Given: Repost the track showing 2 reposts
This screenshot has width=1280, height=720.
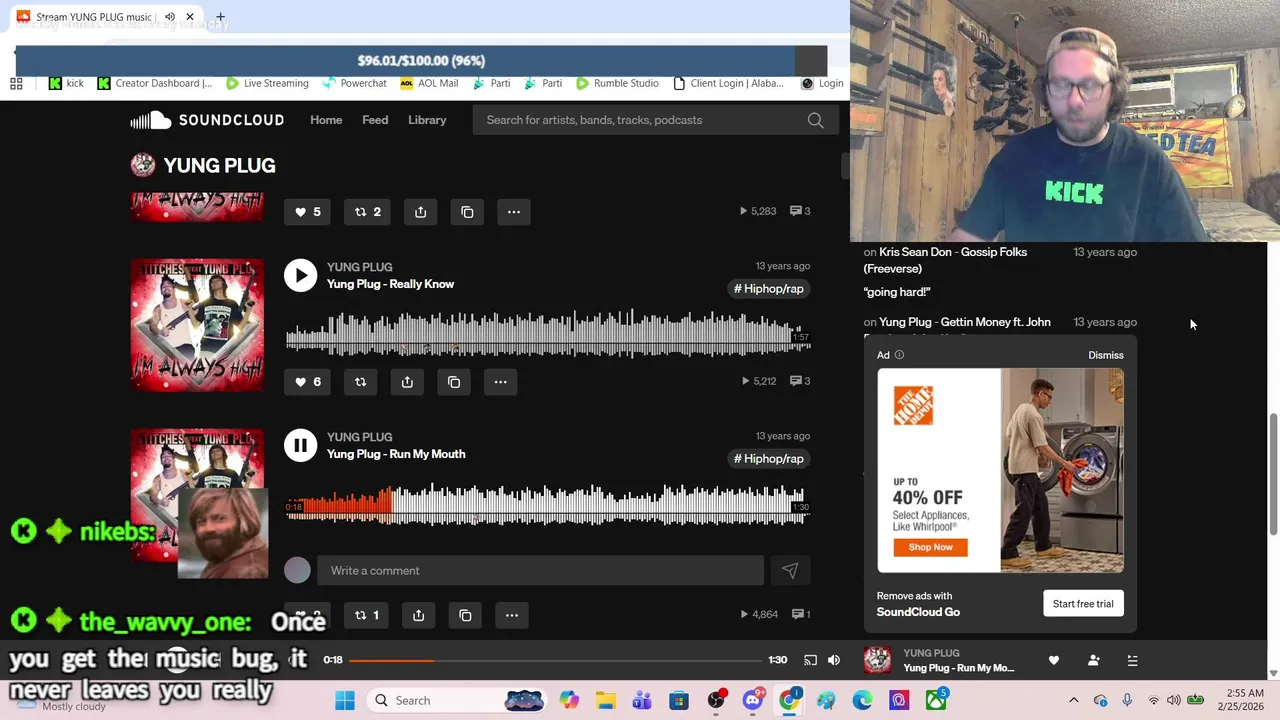Looking at the screenshot, I should click(367, 211).
